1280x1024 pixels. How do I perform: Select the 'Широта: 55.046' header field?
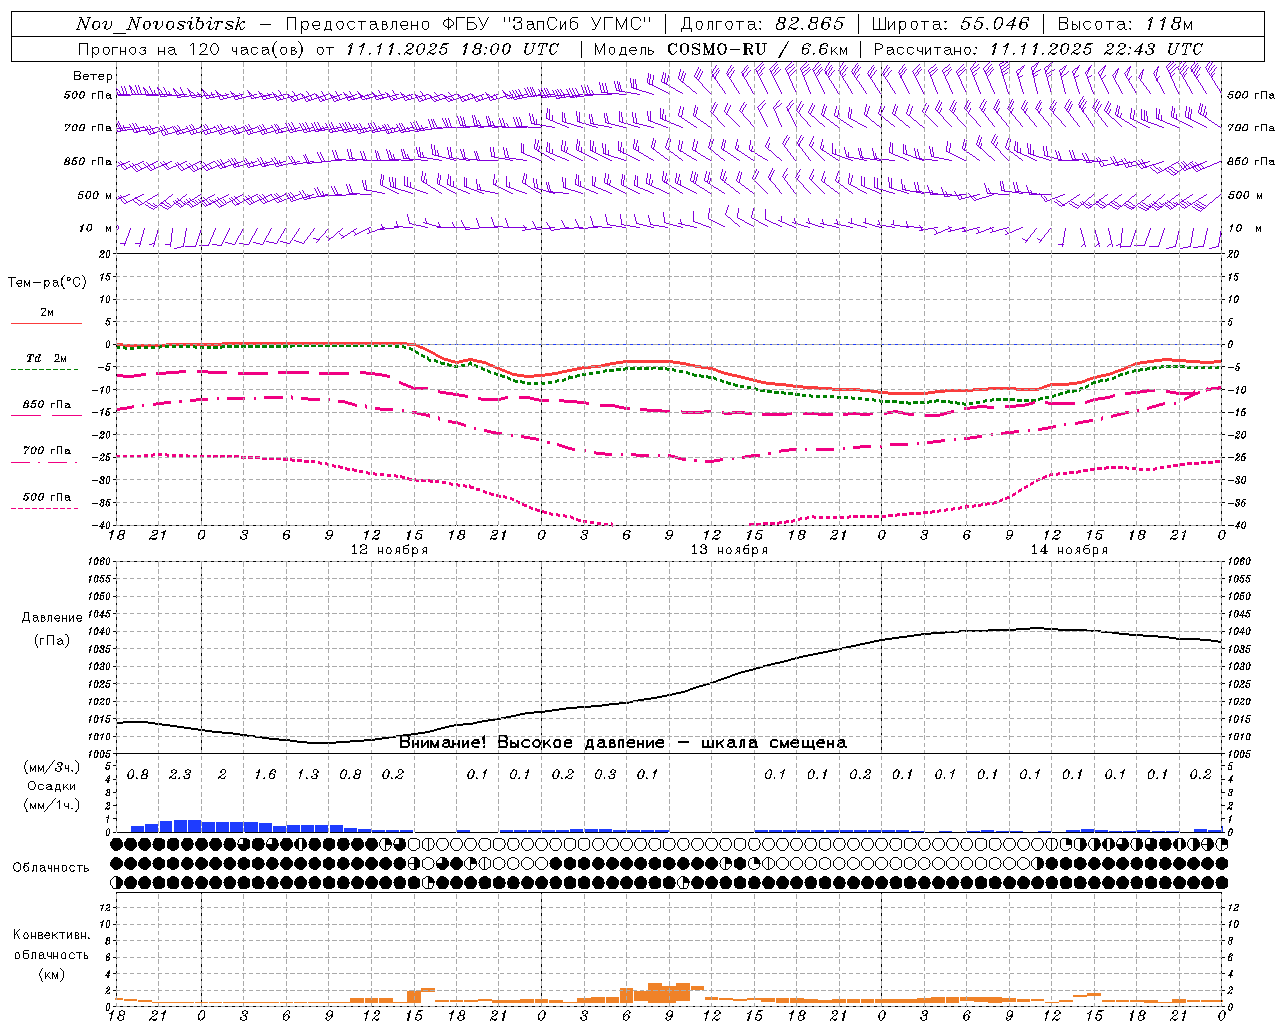(x=950, y=24)
